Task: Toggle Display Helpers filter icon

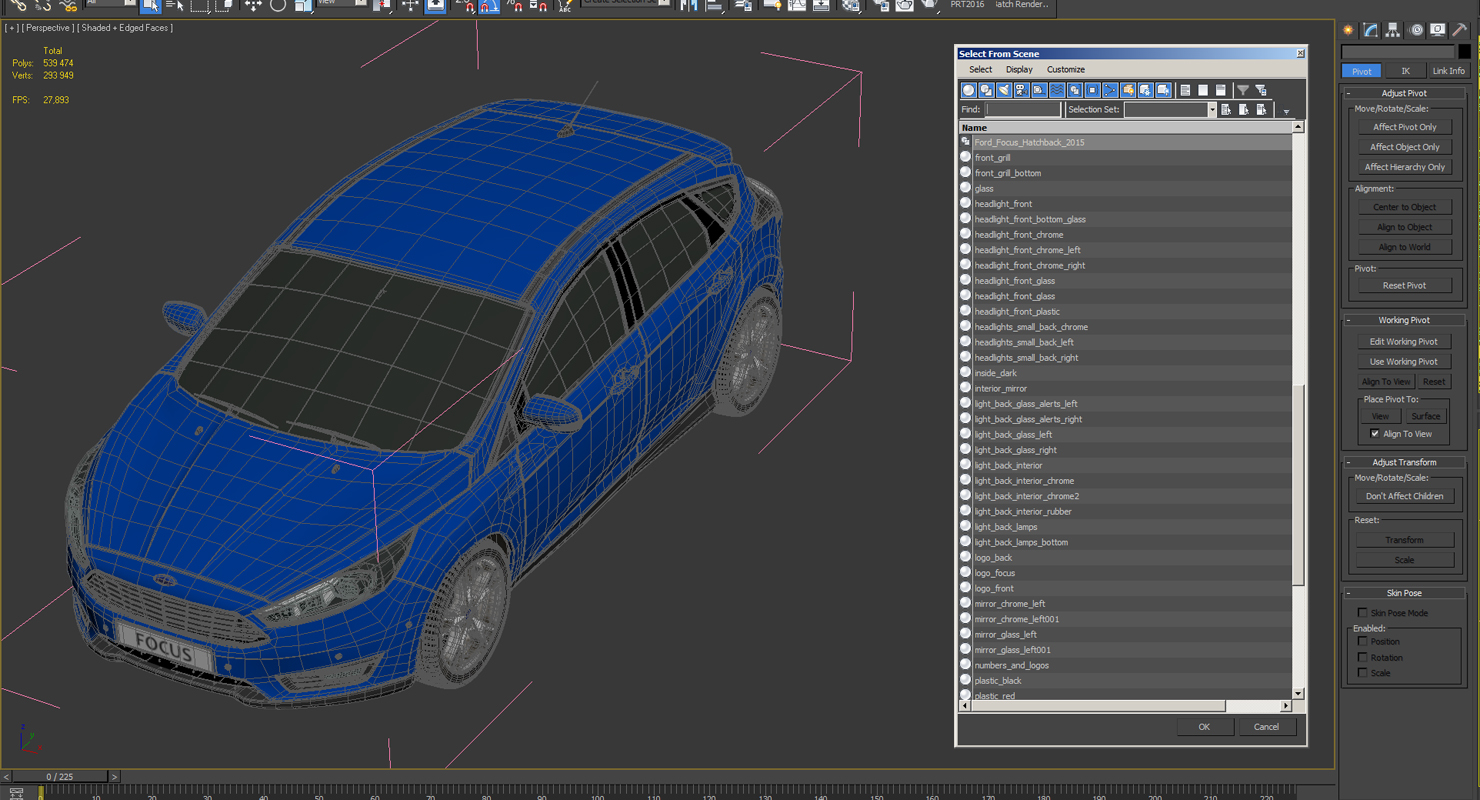Action: click(1039, 90)
